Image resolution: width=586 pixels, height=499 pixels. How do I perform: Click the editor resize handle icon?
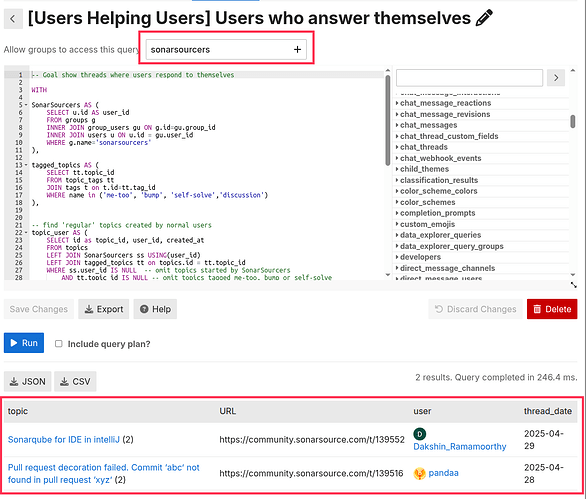coord(574,285)
